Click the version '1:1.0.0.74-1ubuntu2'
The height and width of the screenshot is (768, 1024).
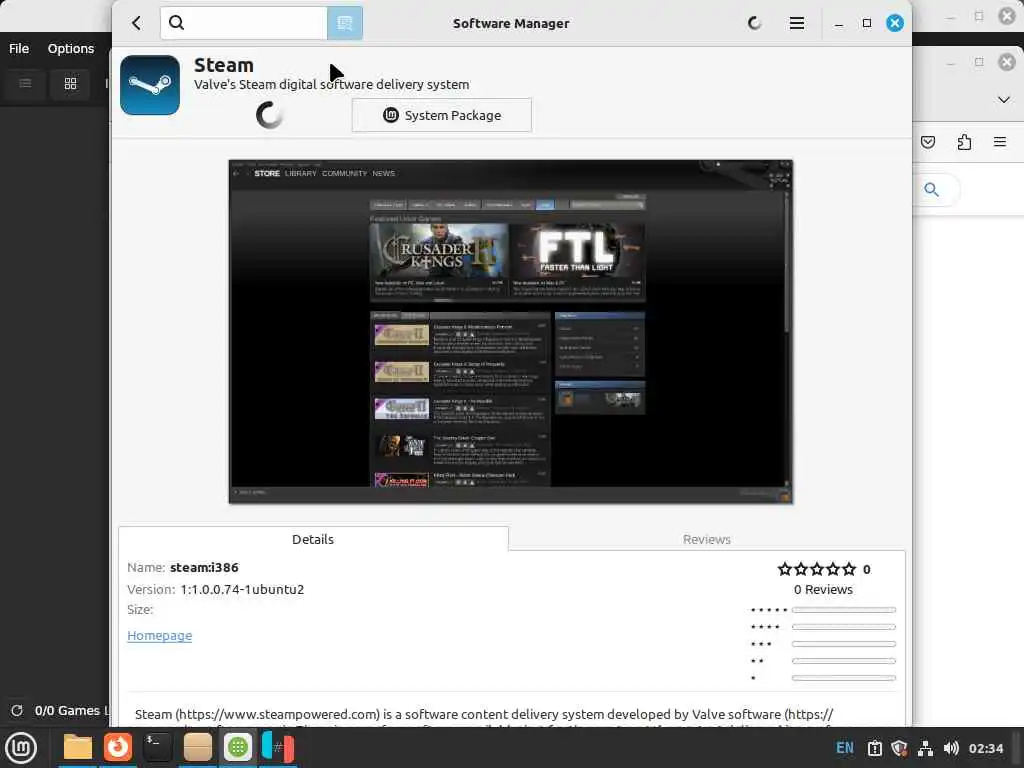tap(242, 589)
